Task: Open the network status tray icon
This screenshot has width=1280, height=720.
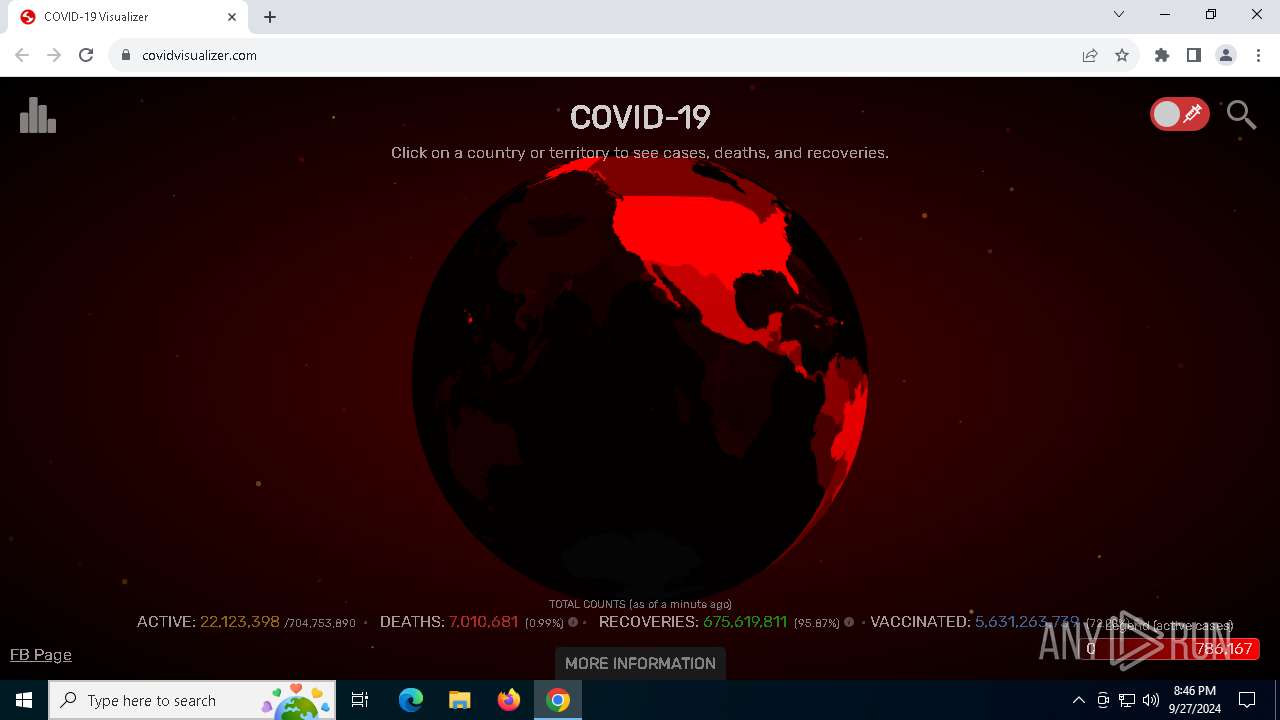Action: click(x=1127, y=700)
